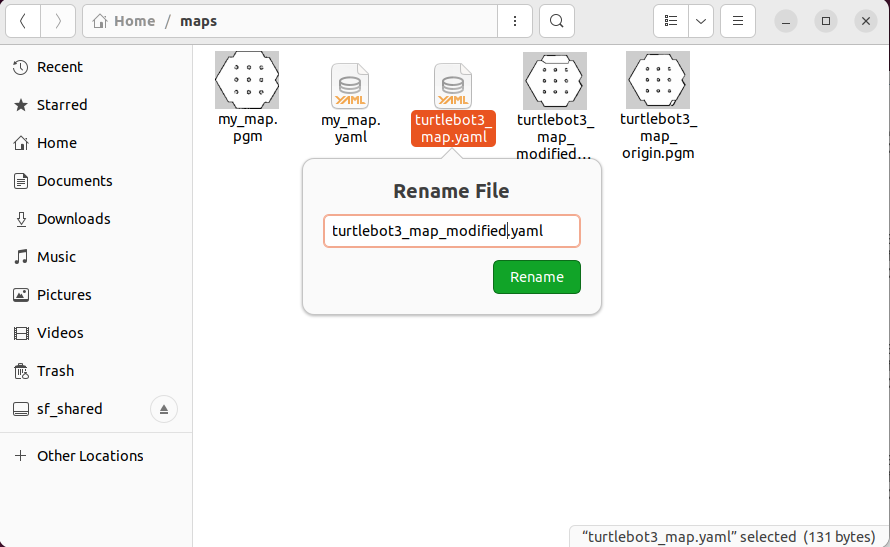Click the Music note icon in the sidebar
Screen dimensions: 890x547
coord(20,257)
